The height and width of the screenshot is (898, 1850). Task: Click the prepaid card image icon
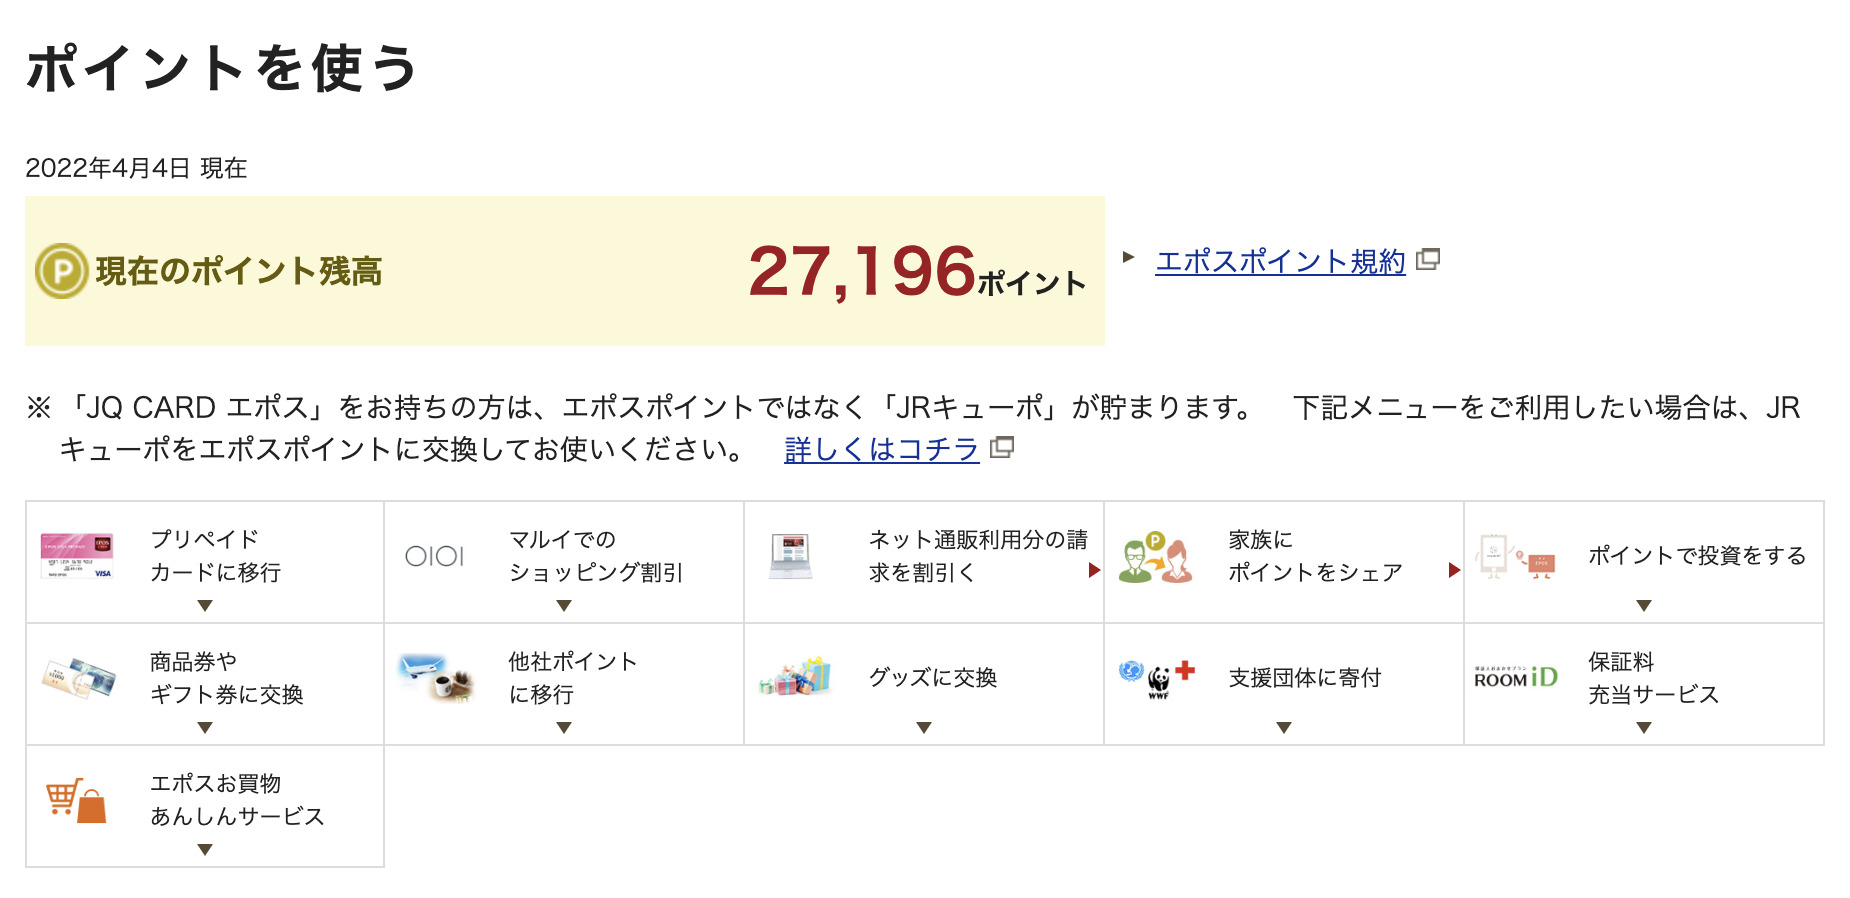pos(77,556)
